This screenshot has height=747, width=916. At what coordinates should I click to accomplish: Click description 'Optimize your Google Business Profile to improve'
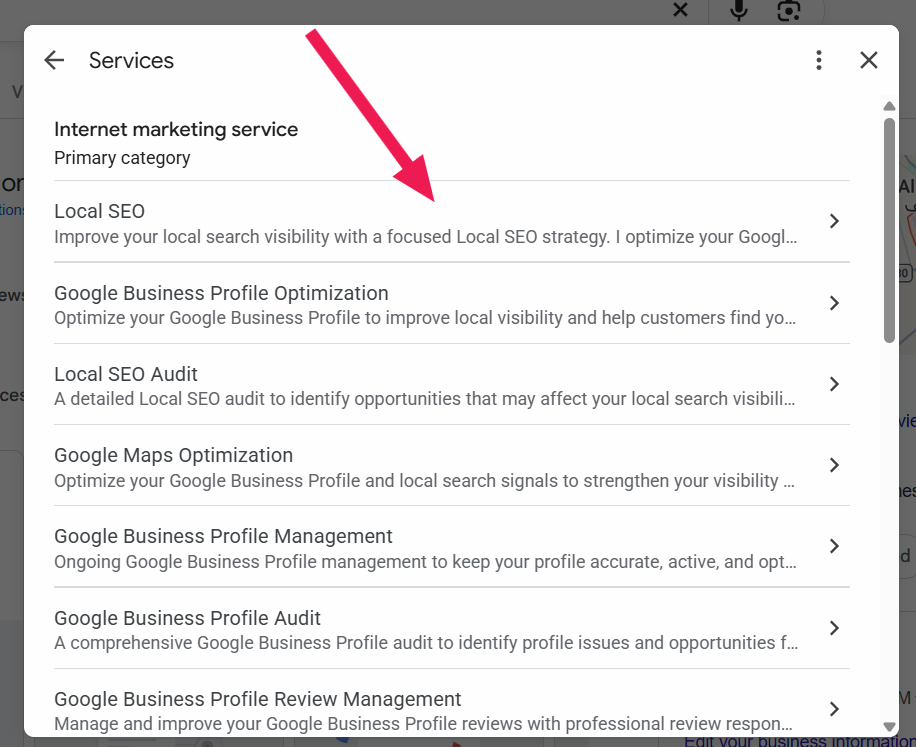pos(425,318)
